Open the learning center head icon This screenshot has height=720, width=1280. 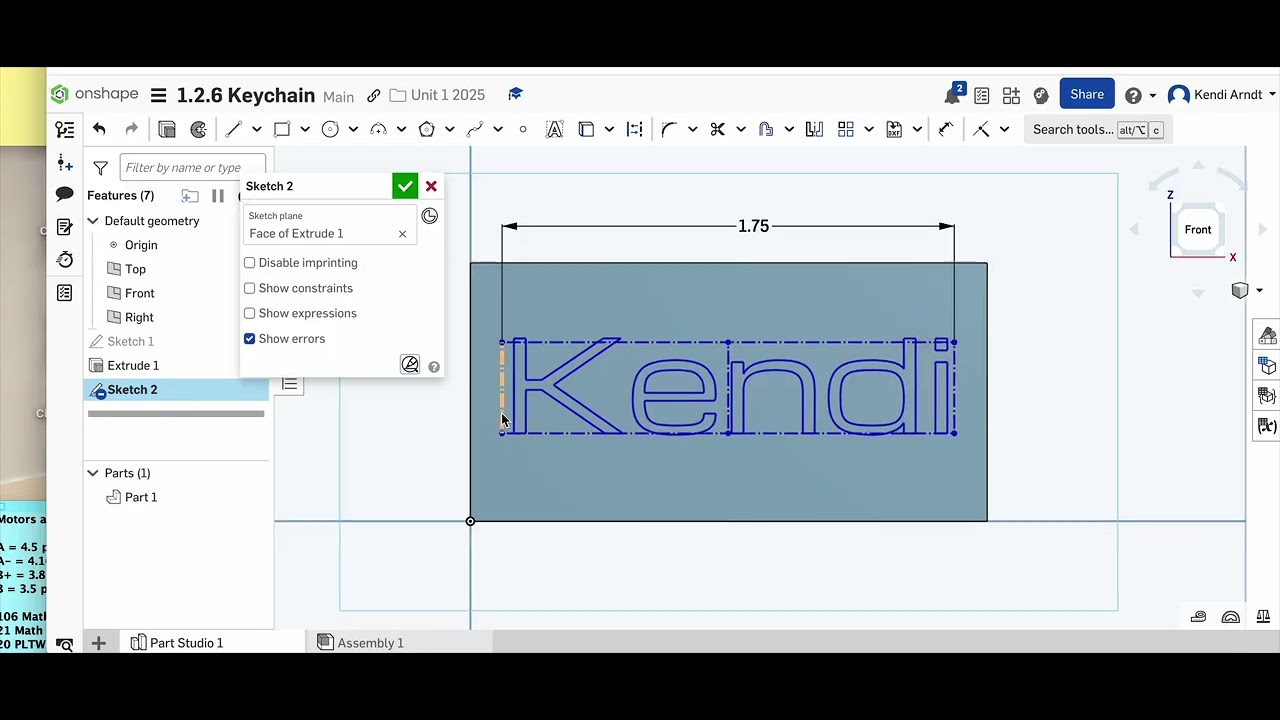click(x=1041, y=95)
